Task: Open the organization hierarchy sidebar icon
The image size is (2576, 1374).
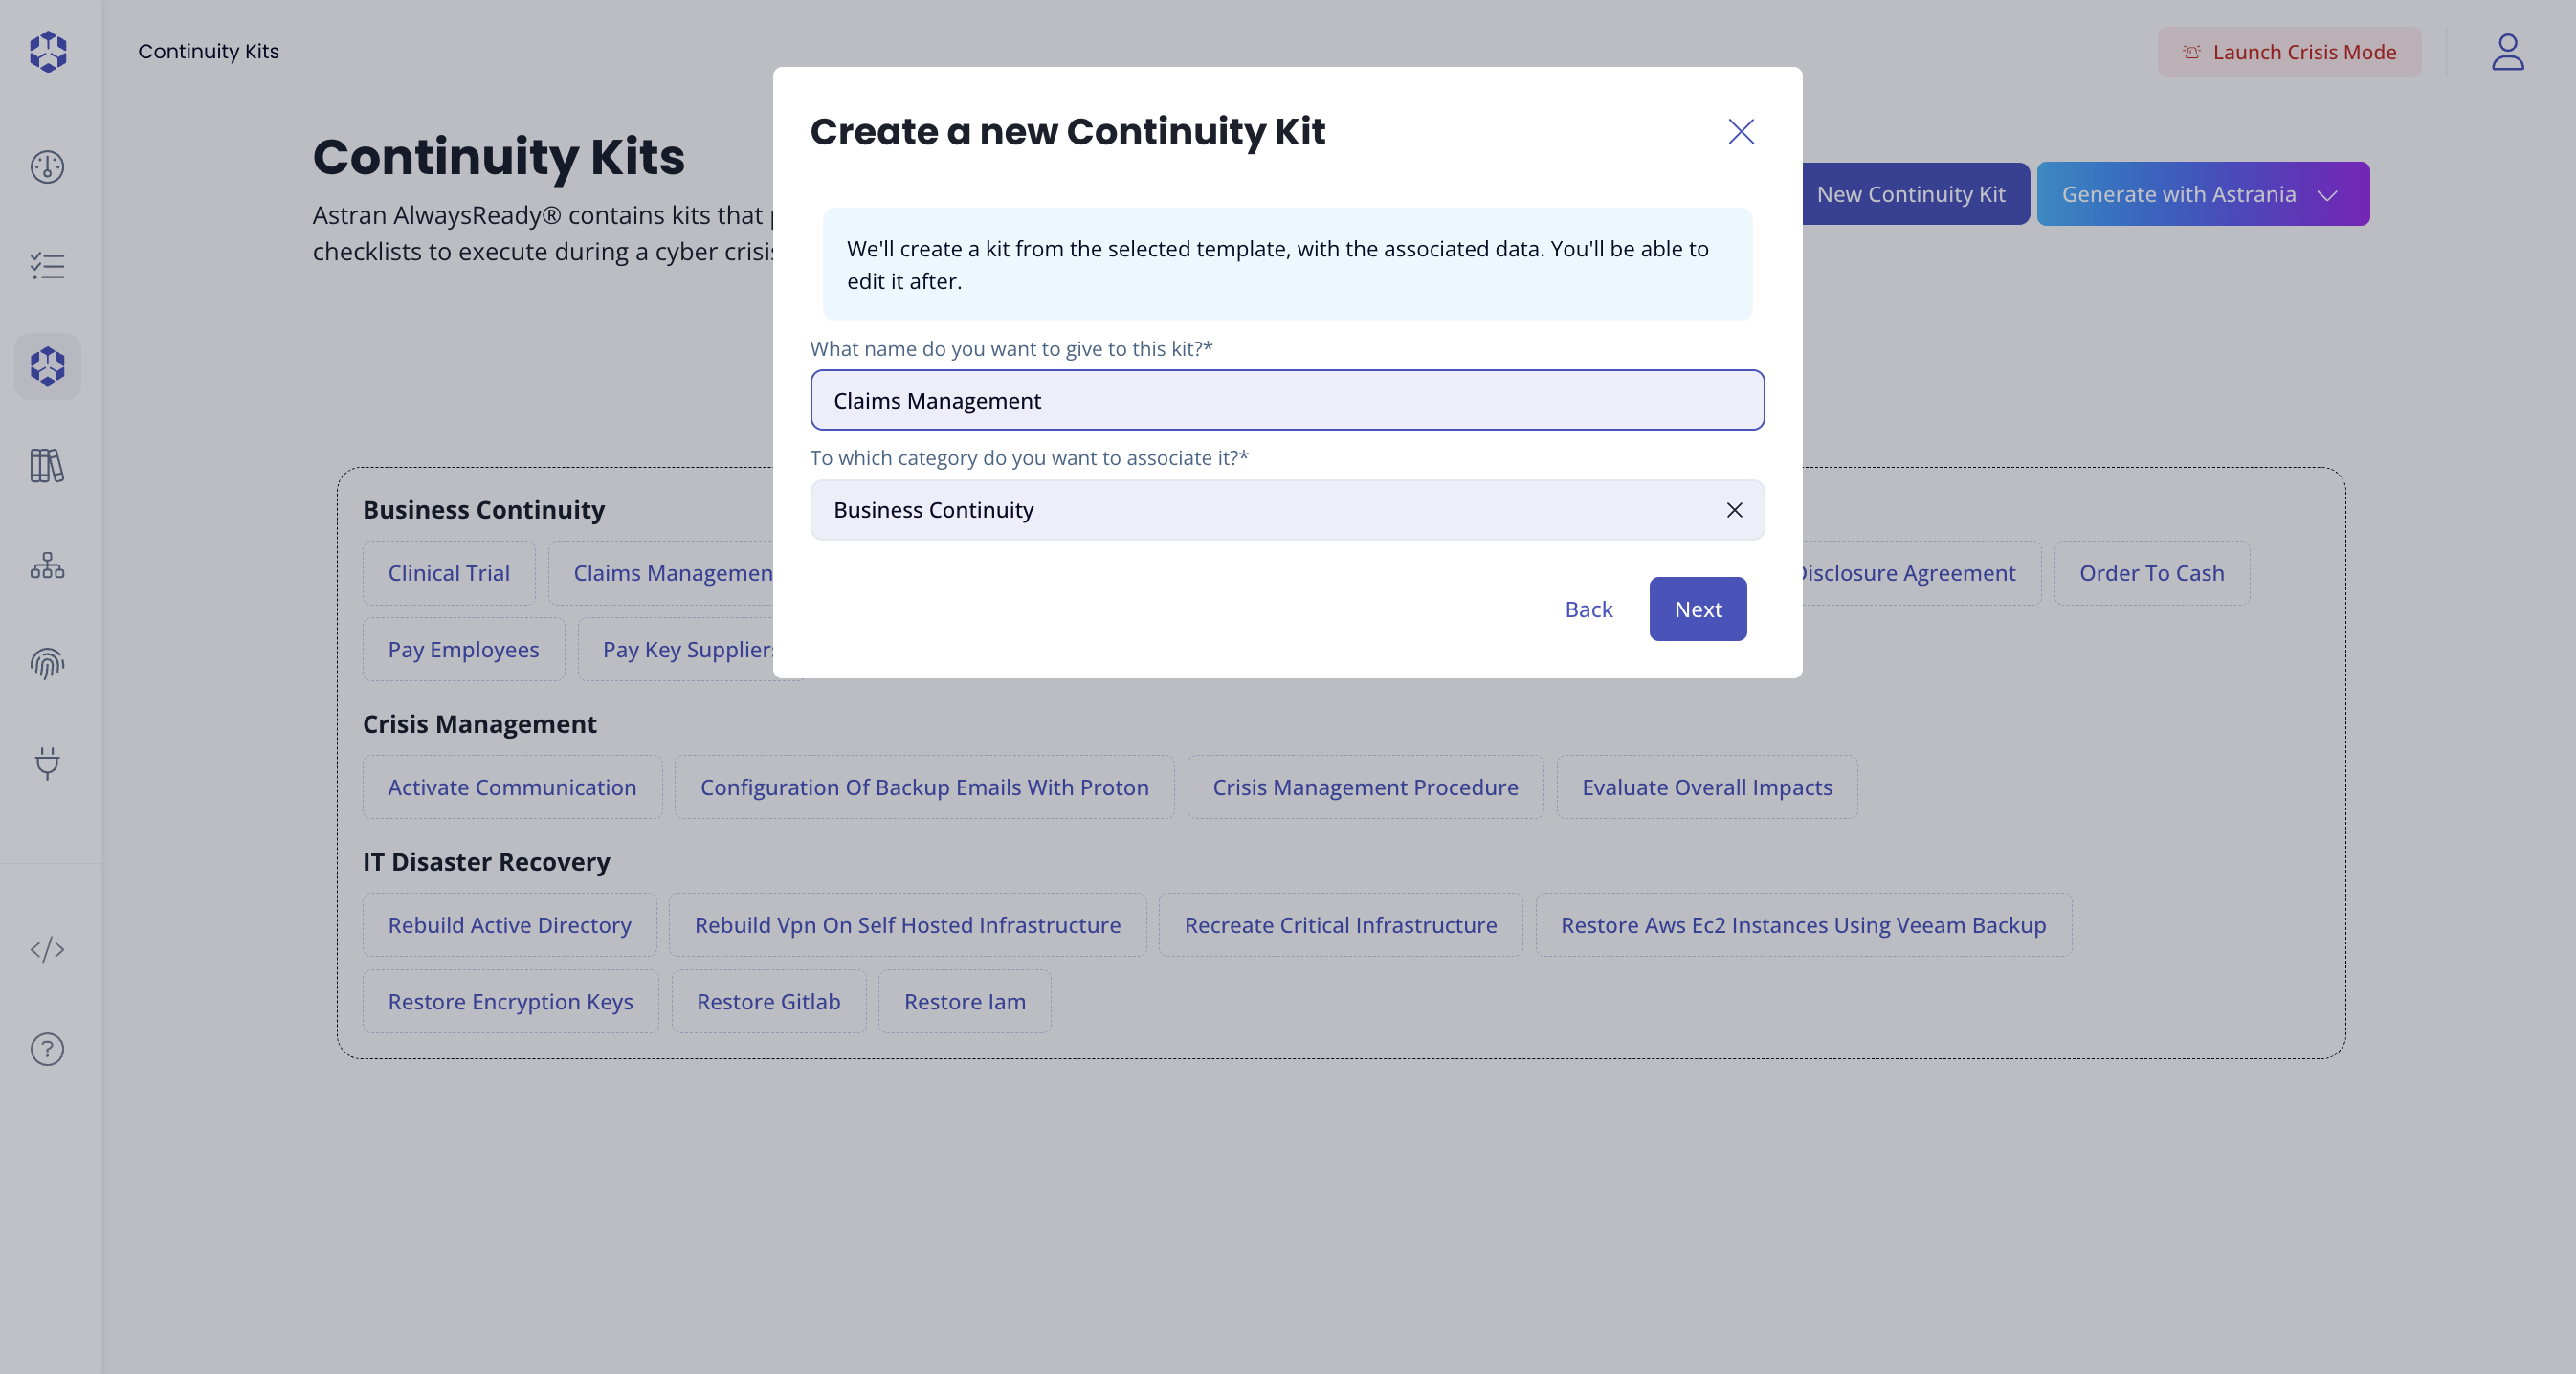Action: [47, 565]
